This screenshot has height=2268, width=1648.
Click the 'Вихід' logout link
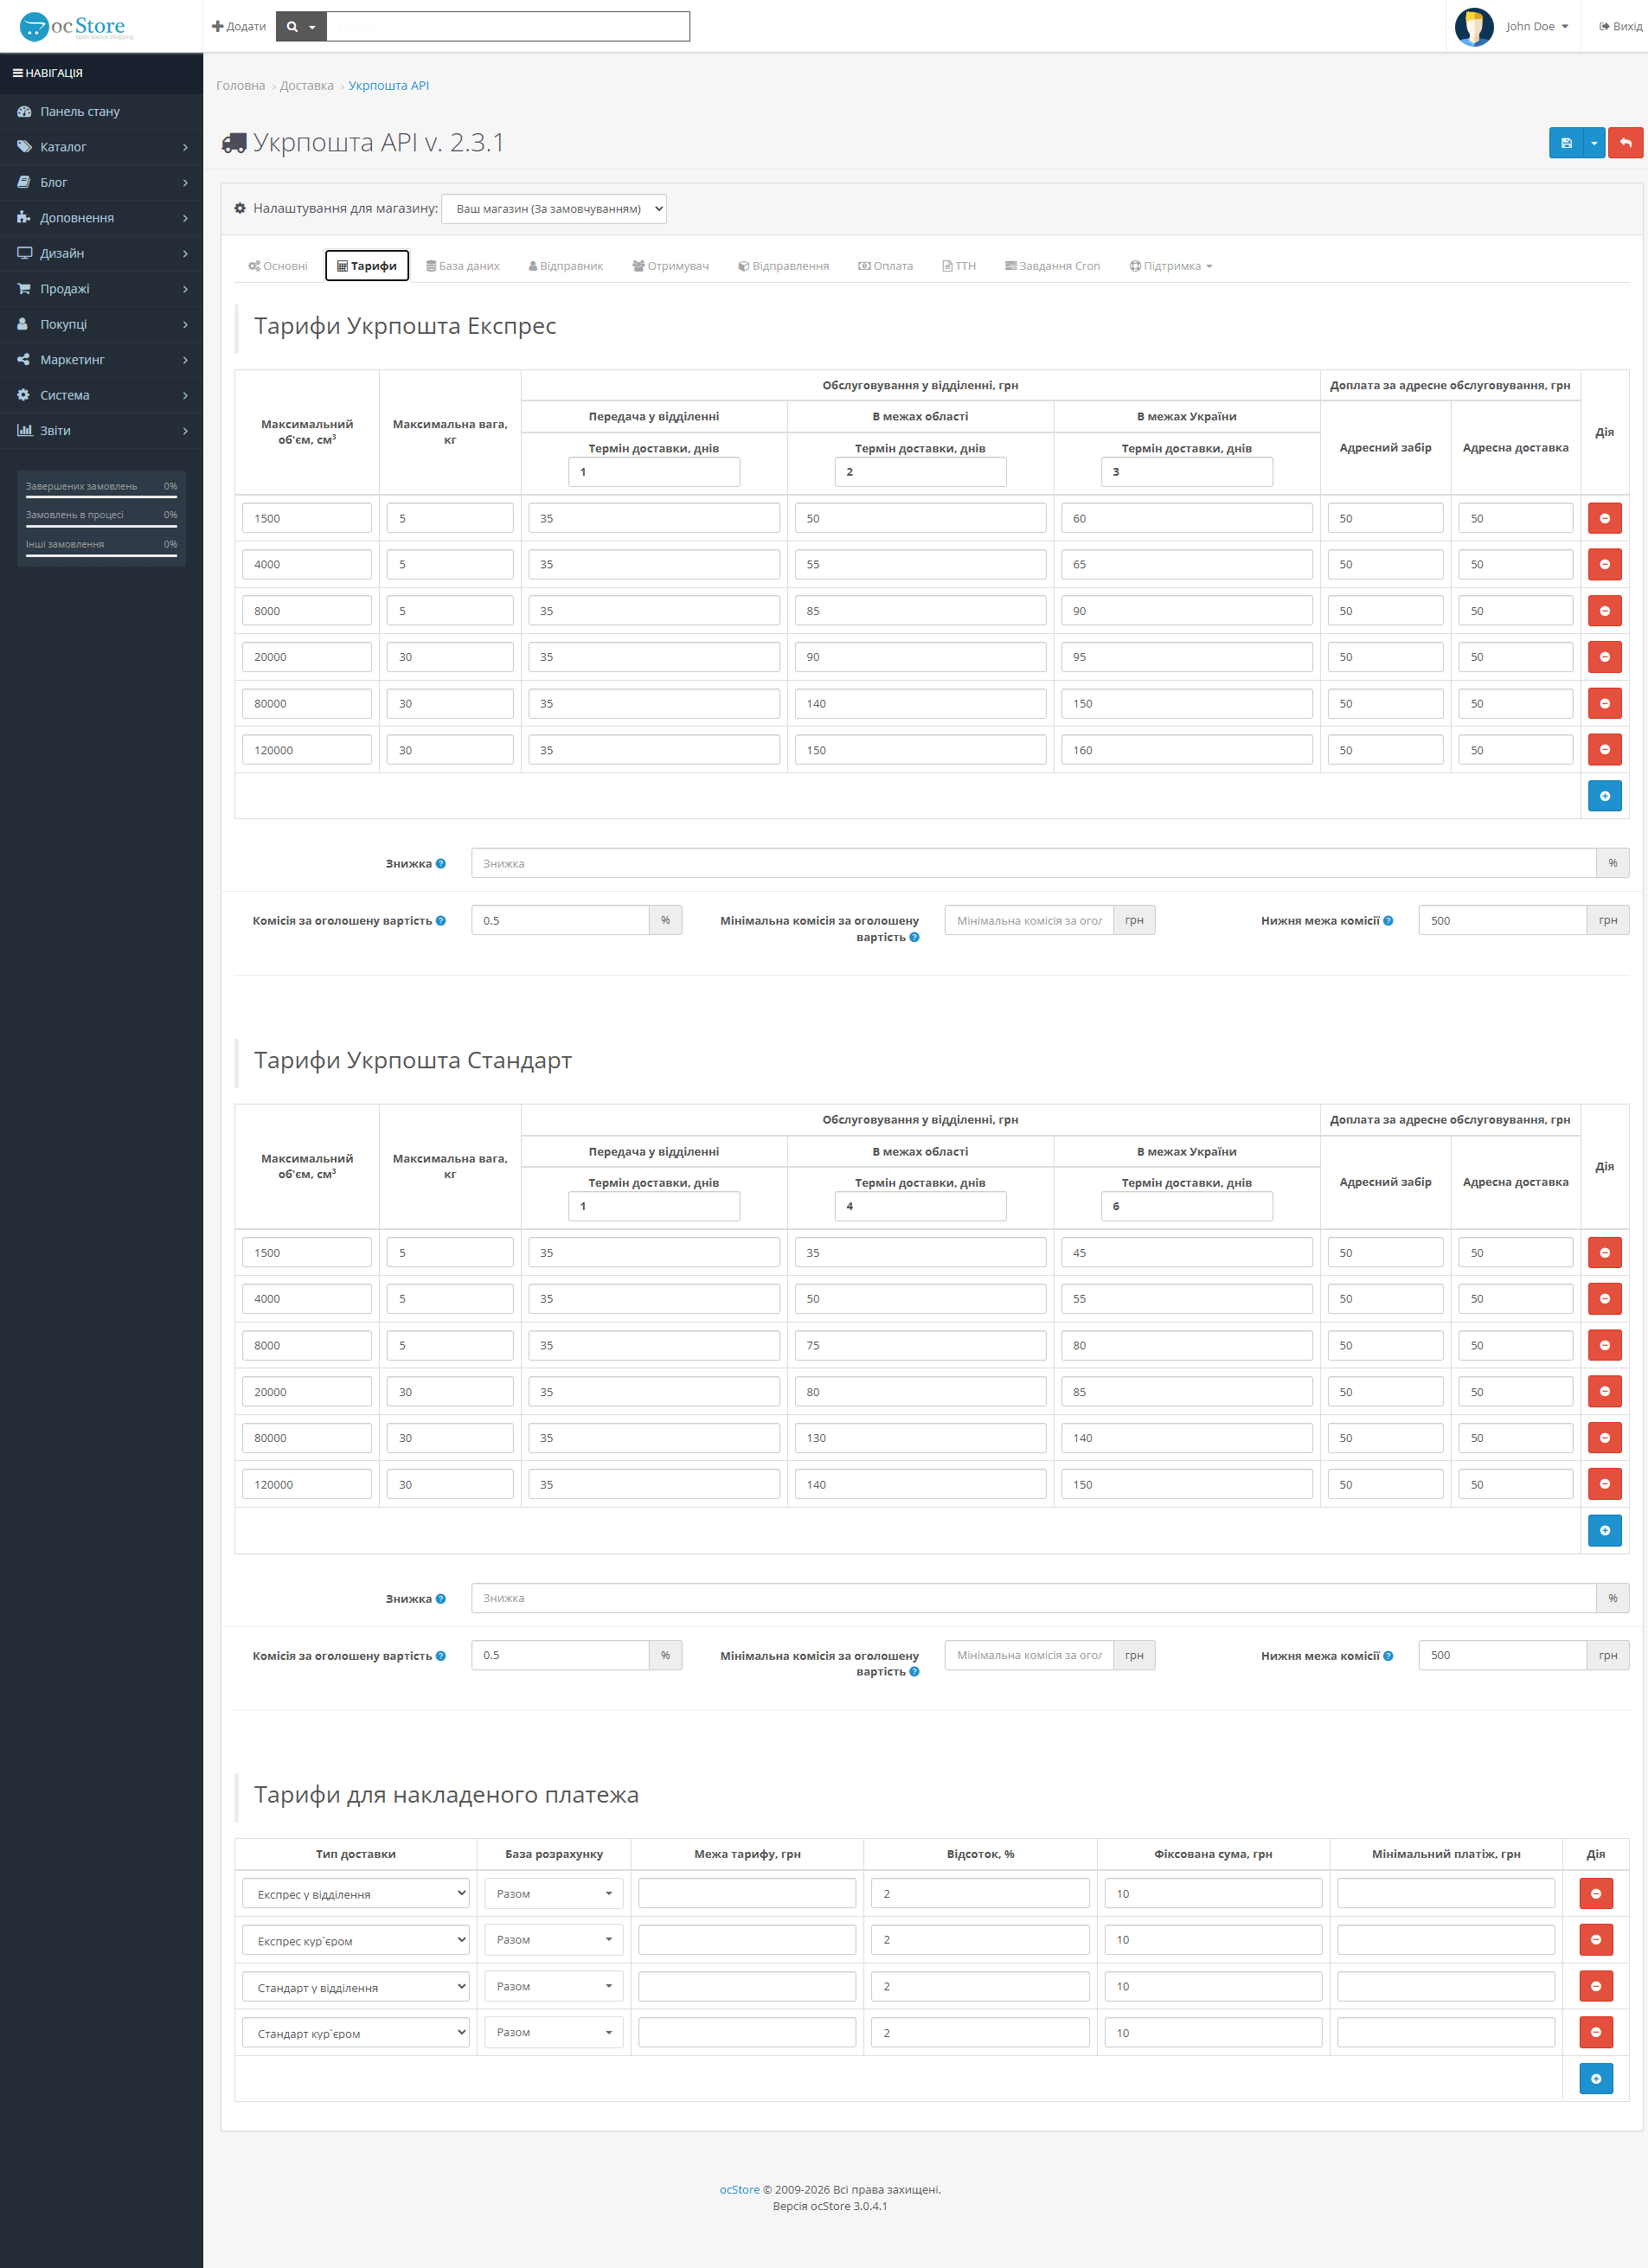point(1620,27)
